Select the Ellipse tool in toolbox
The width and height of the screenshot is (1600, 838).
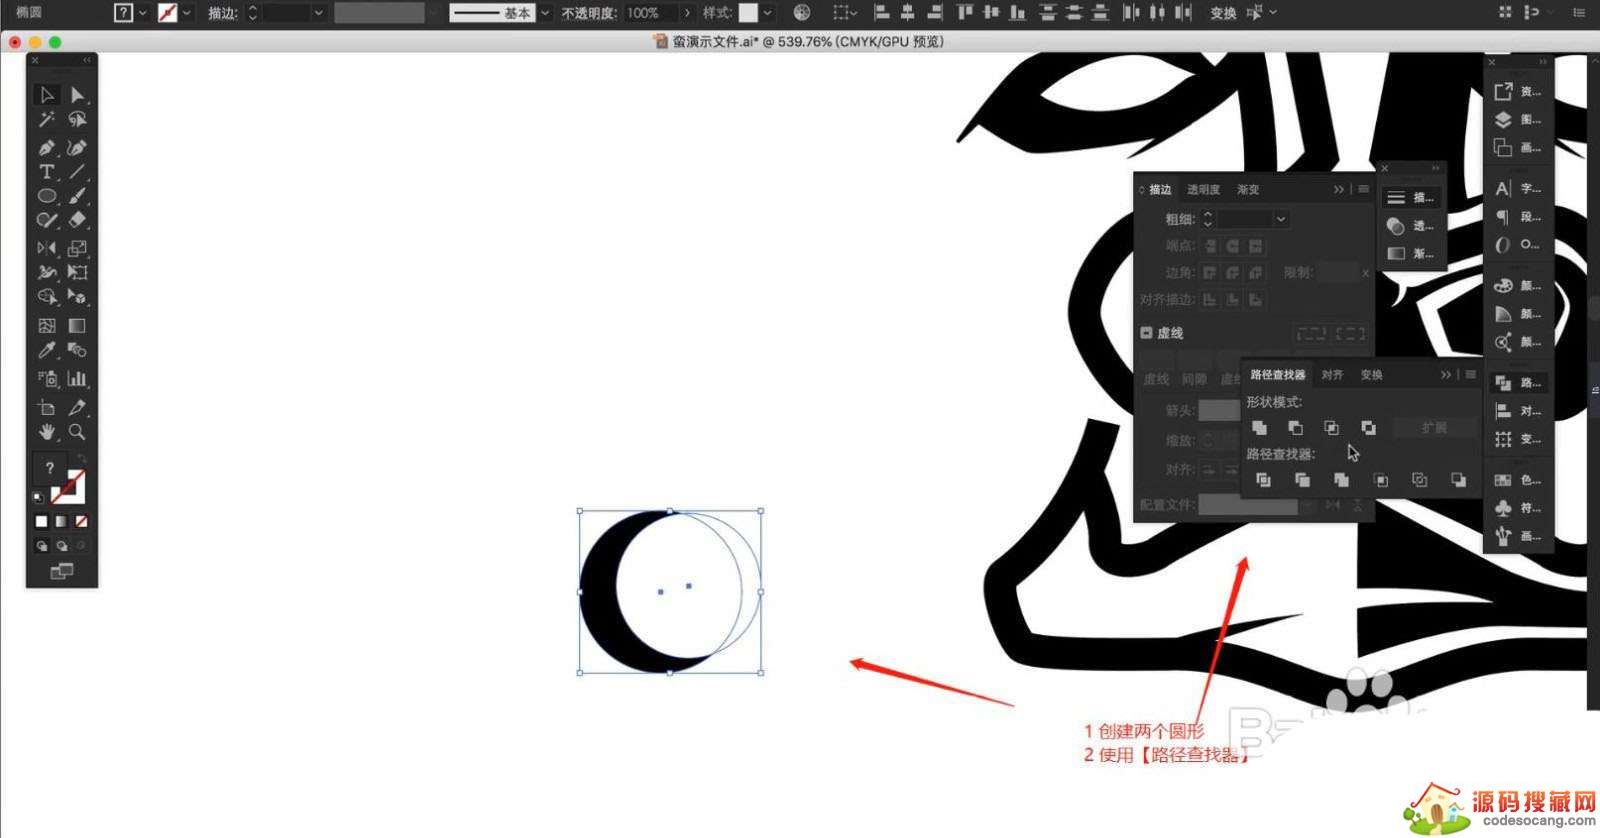46,196
